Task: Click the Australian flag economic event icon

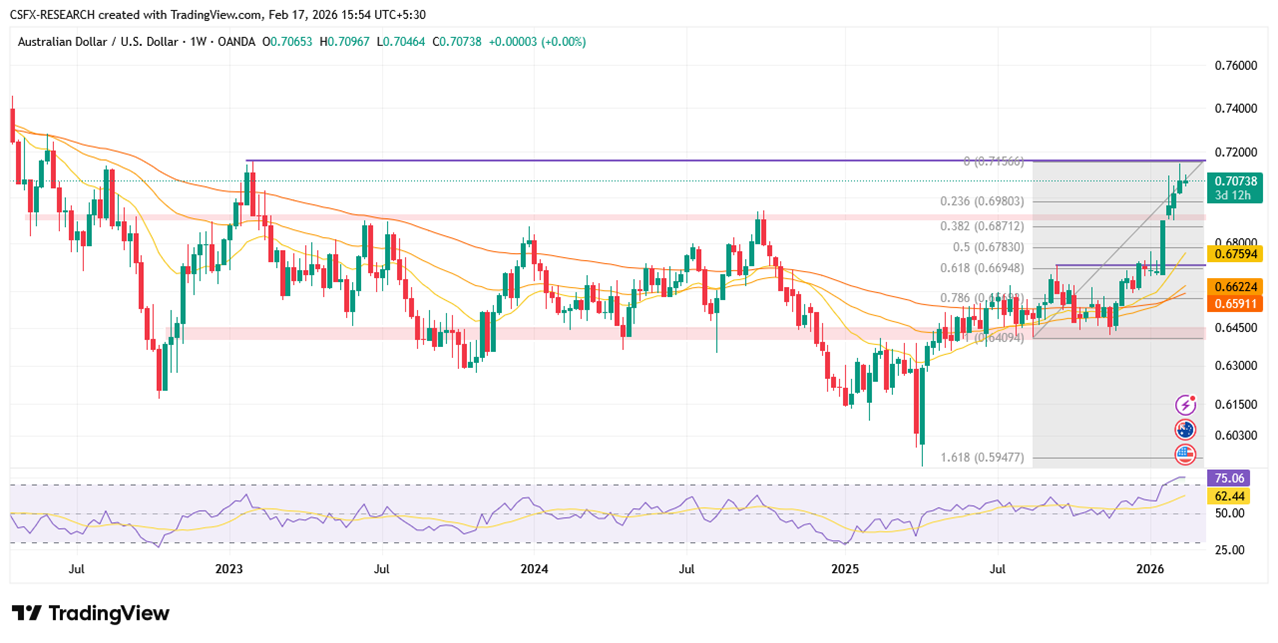Action: [x=1185, y=429]
